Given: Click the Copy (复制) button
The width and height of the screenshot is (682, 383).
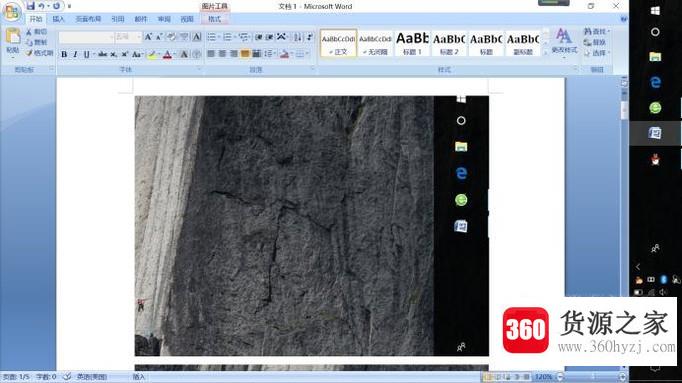Looking at the screenshot, I should (36, 42).
